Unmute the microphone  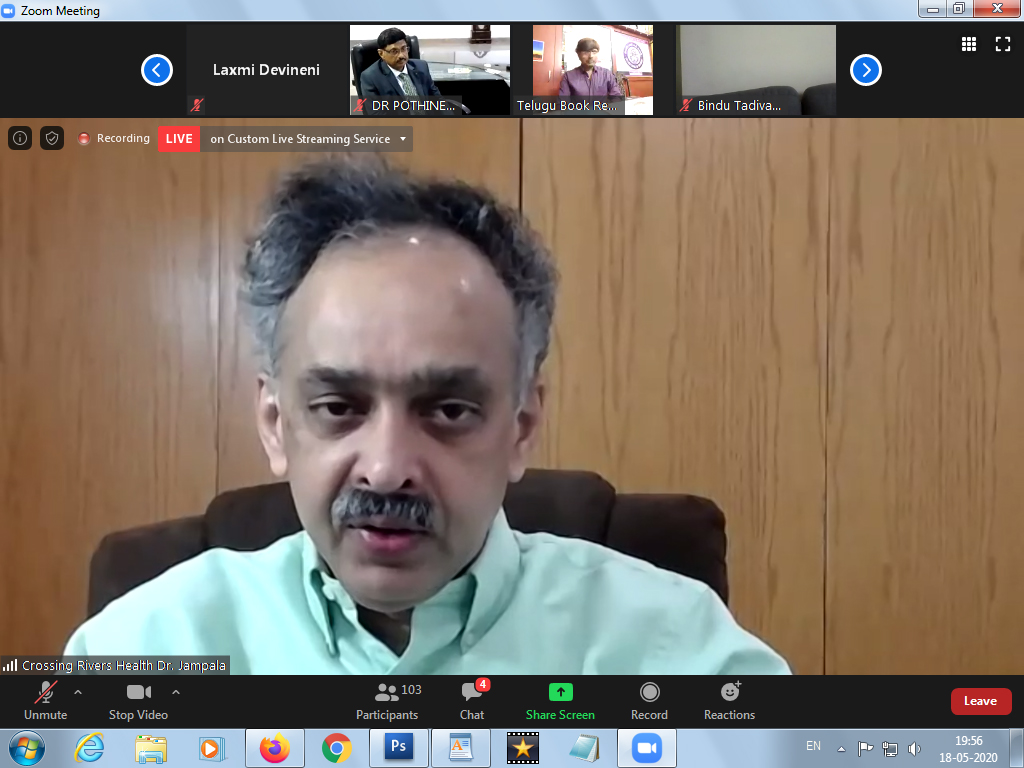[x=45, y=700]
